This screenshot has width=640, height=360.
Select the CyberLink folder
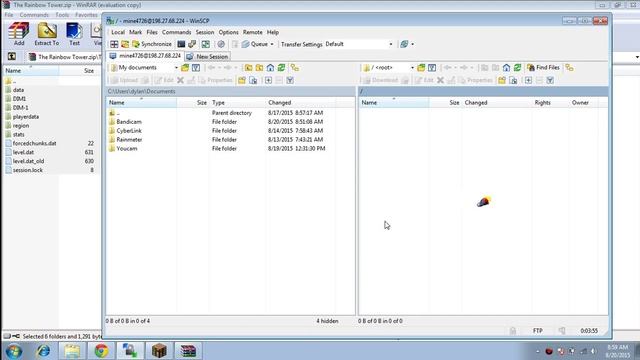point(129,131)
